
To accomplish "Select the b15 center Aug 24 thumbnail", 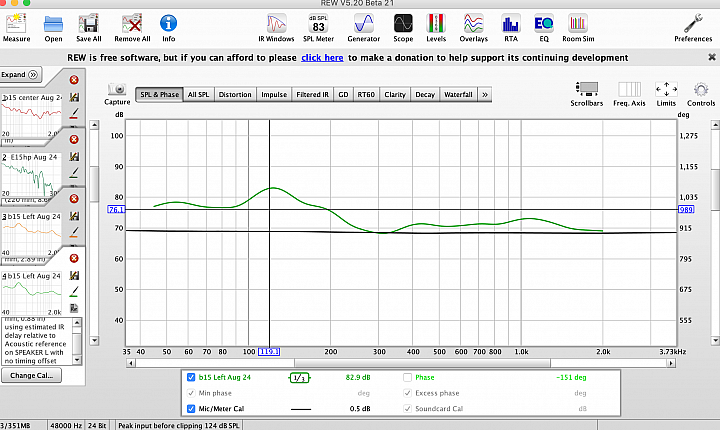I will tap(31, 115).
